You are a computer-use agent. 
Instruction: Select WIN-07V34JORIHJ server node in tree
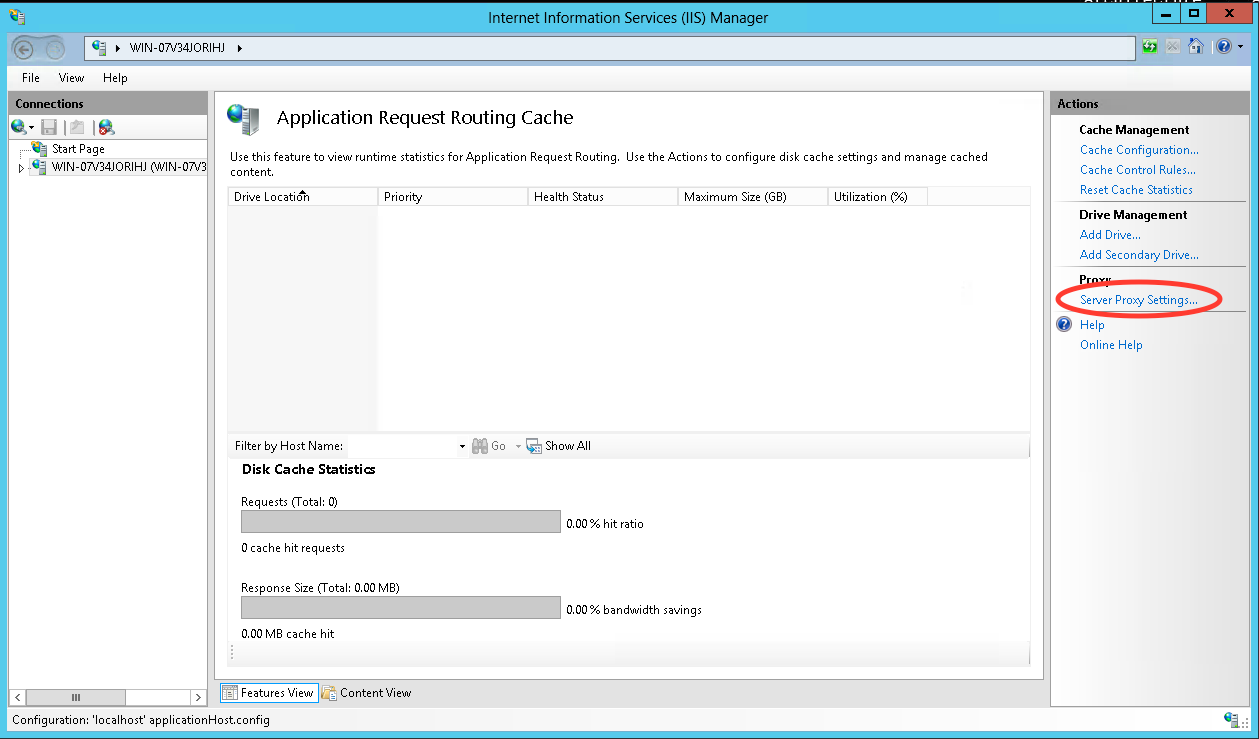pos(128,167)
